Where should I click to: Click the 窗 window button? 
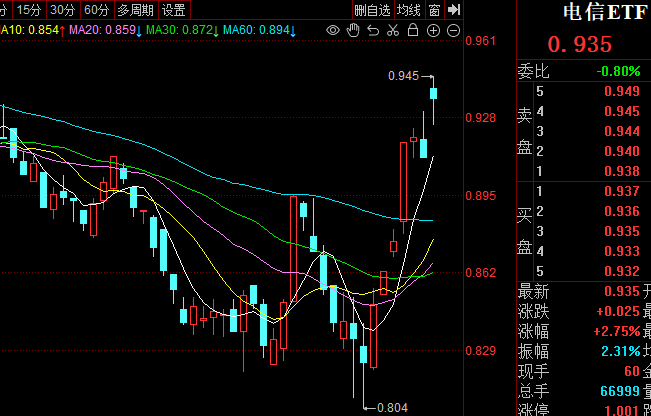pyautogui.click(x=434, y=10)
